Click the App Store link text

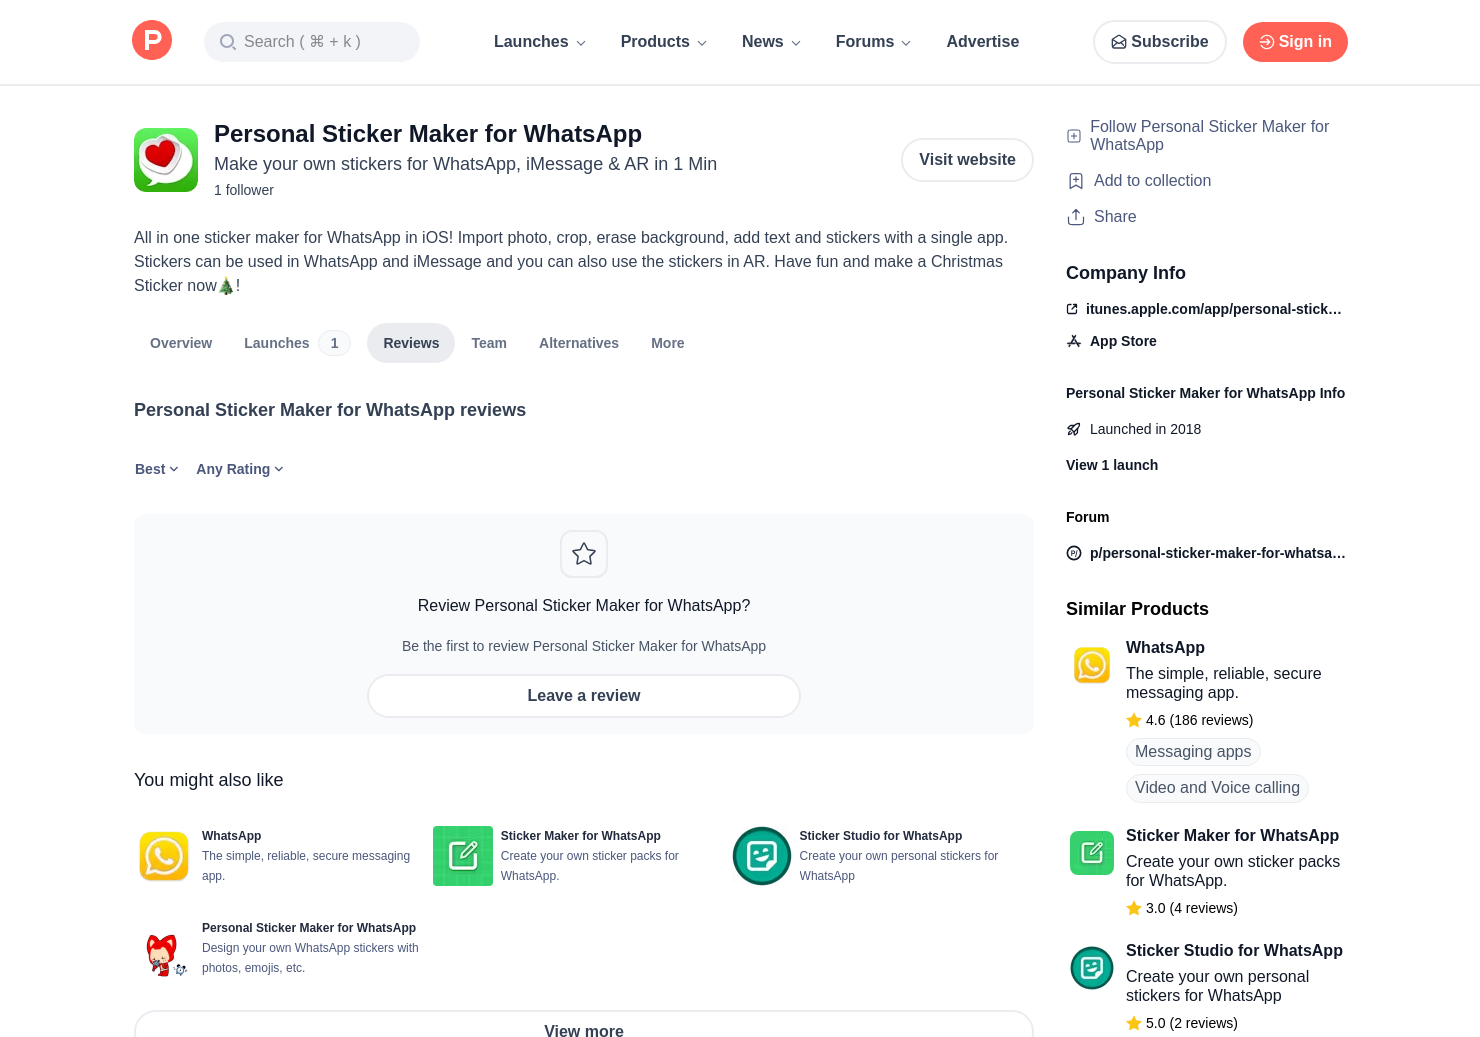(1123, 341)
